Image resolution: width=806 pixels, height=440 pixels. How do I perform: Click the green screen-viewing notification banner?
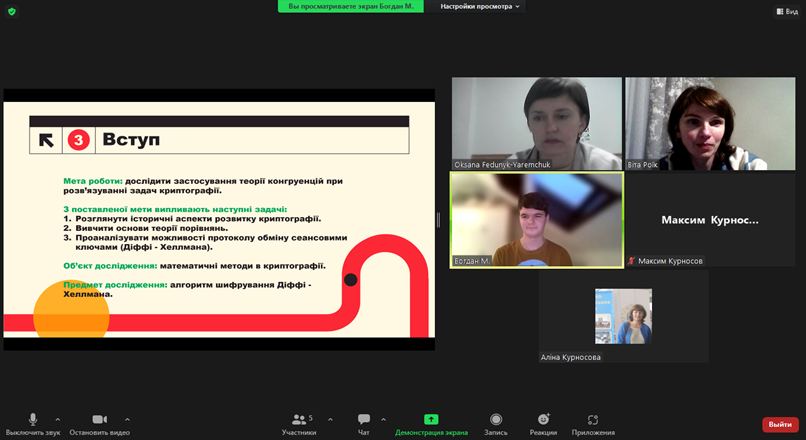[350, 6]
